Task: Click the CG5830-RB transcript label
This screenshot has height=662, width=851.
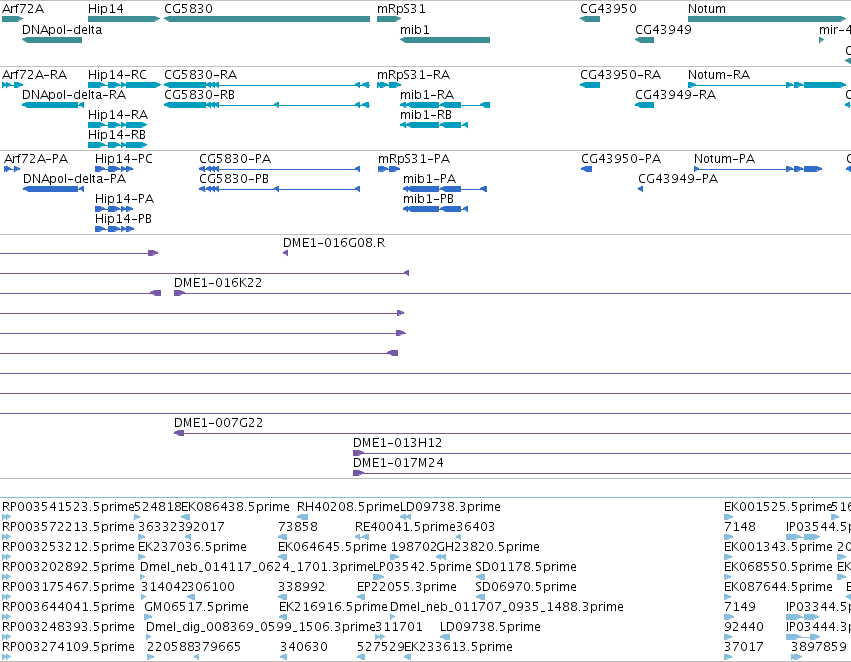Action: (199, 95)
